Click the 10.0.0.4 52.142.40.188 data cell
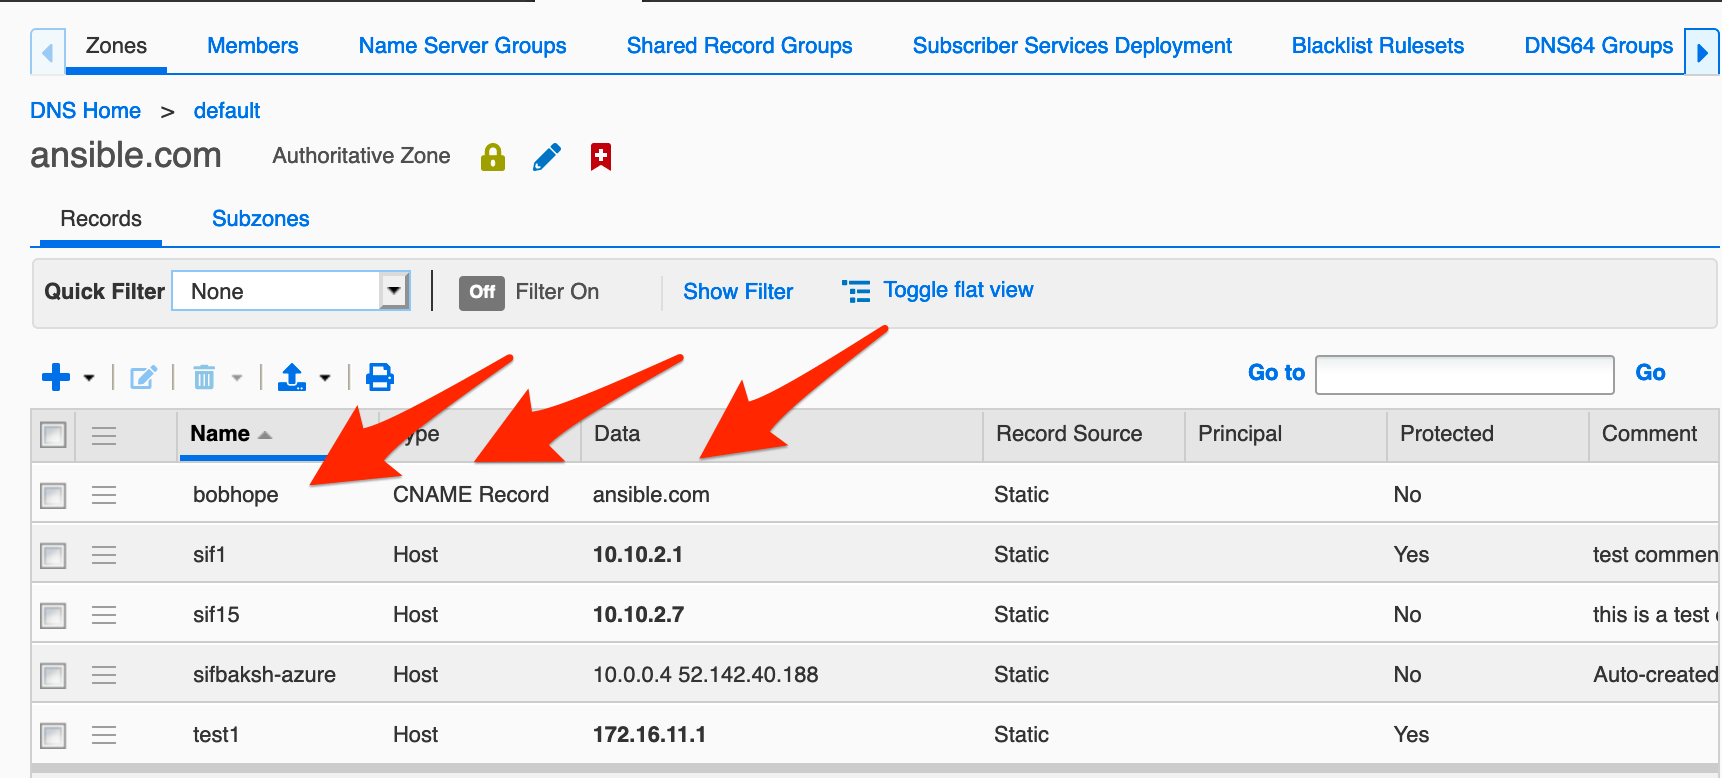This screenshot has height=778, width=1722. (706, 675)
